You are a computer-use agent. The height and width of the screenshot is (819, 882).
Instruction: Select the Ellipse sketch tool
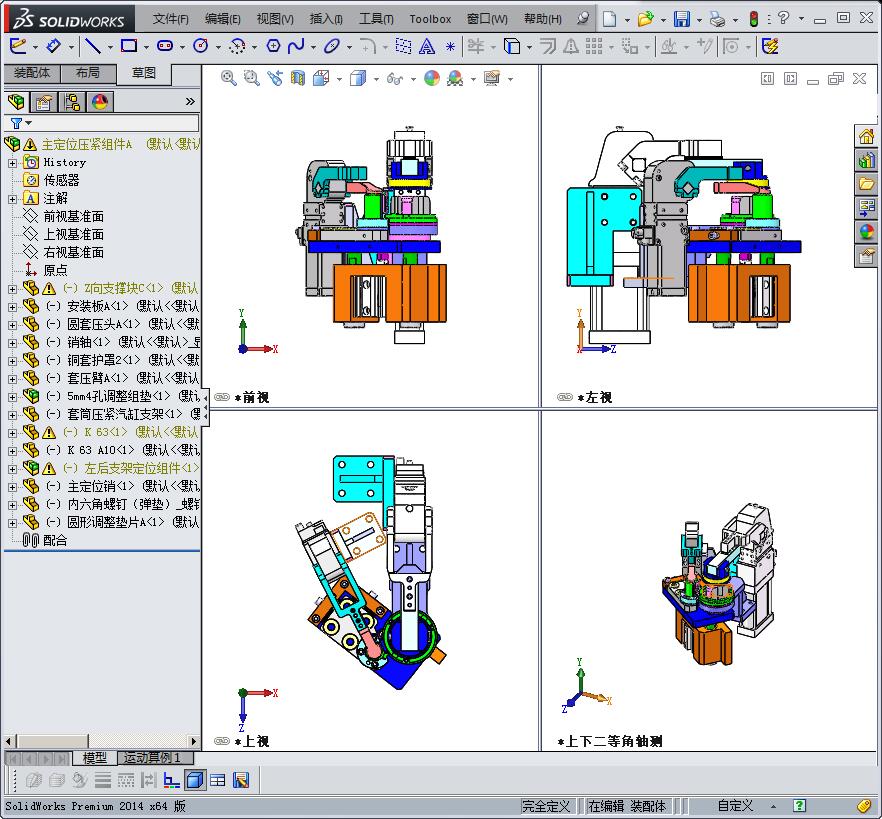pyautogui.click(x=332, y=46)
